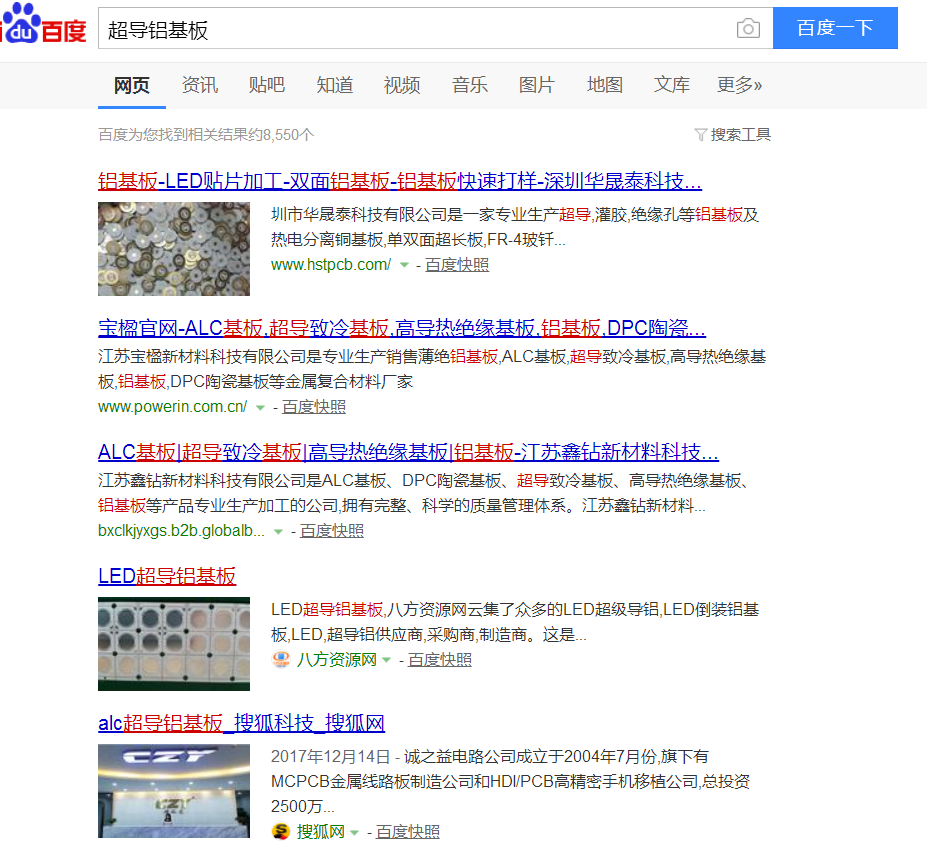Viewport: 927px width, 856px height.
Task: Click the 百度为您找到相关结果约8,550个 text
Action: click(206, 135)
